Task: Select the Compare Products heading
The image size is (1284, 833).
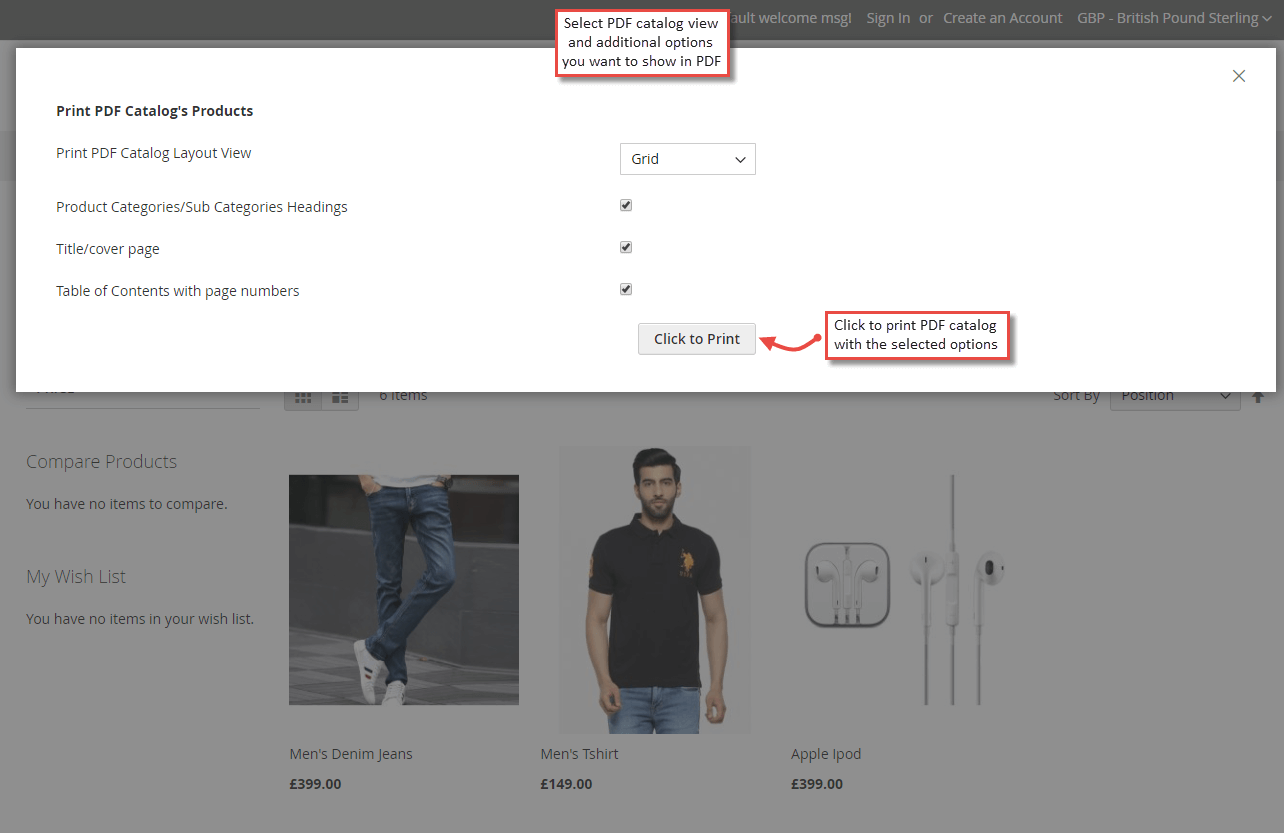Action: pyautogui.click(x=101, y=462)
